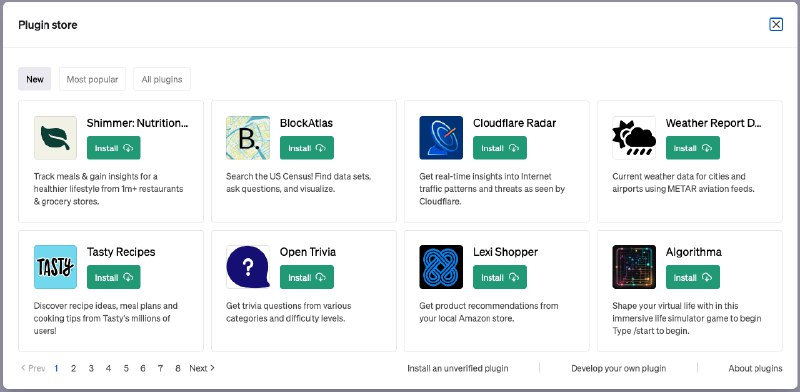
Task: Go to the Next page
Action: 202,368
